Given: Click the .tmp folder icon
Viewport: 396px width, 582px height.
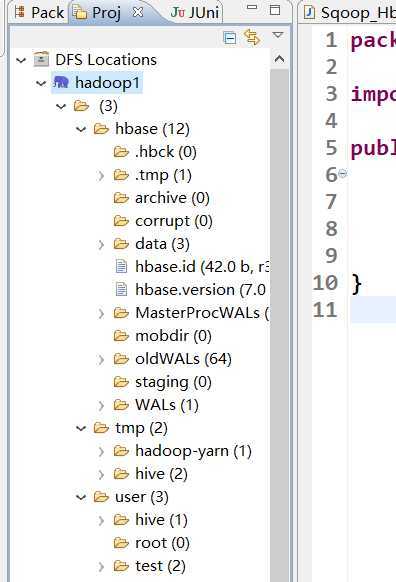Looking at the screenshot, I should pos(121,175).
